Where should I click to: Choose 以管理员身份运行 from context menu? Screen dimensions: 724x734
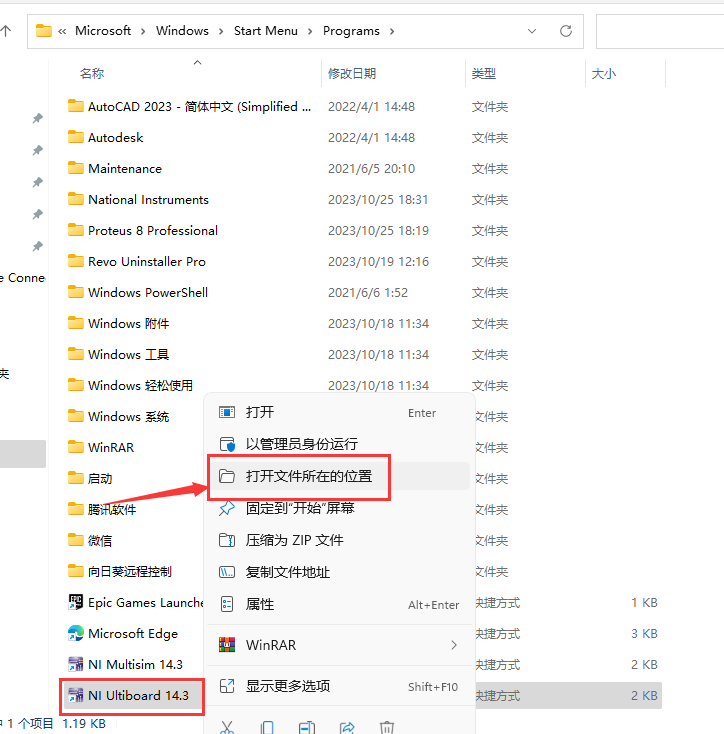tap(338, 444)
